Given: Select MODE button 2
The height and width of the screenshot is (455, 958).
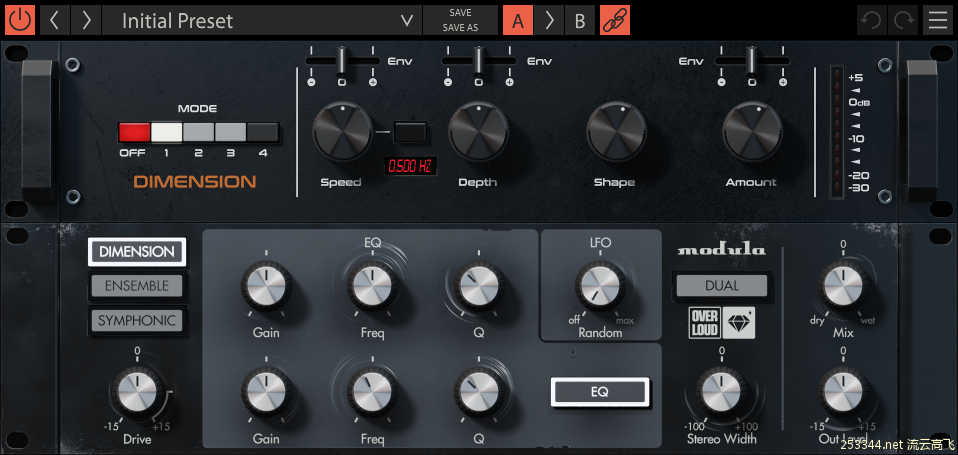Looking at the screenshot, I should (x=199, y=132).
